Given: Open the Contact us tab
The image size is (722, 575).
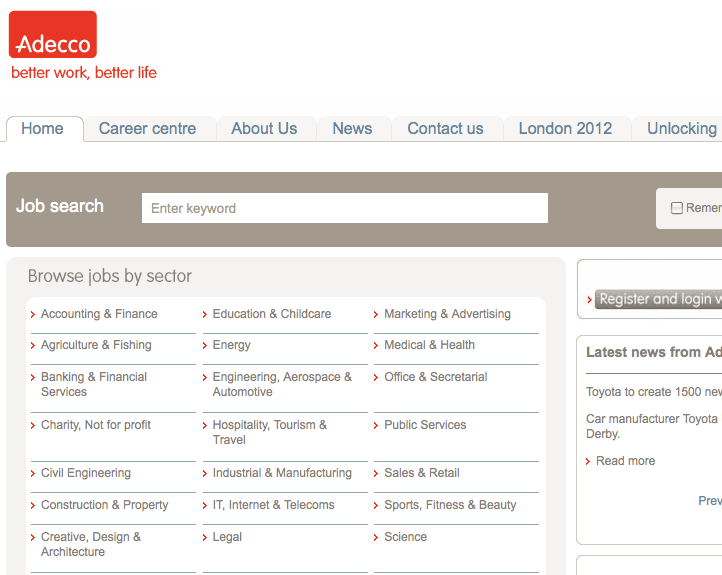Looking at the screenshot, I should (x=445, y=128).
